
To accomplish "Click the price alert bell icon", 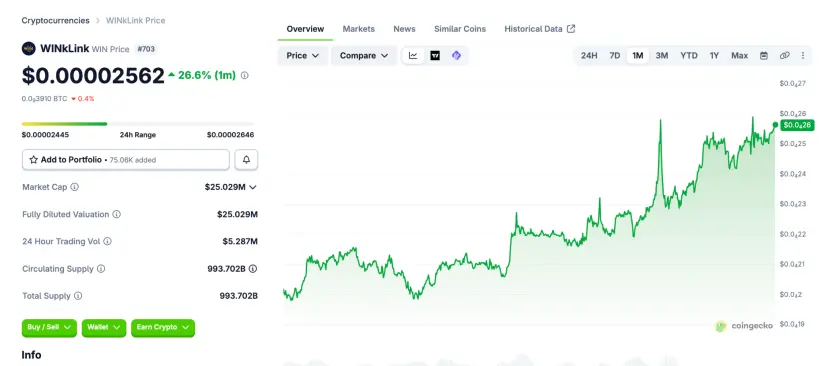I will tap(246, 159).
